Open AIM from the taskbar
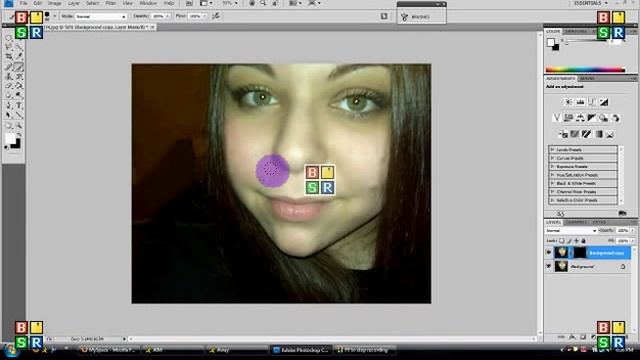The width and height of the screenshot is (640, 360). (x=173, y=350)
